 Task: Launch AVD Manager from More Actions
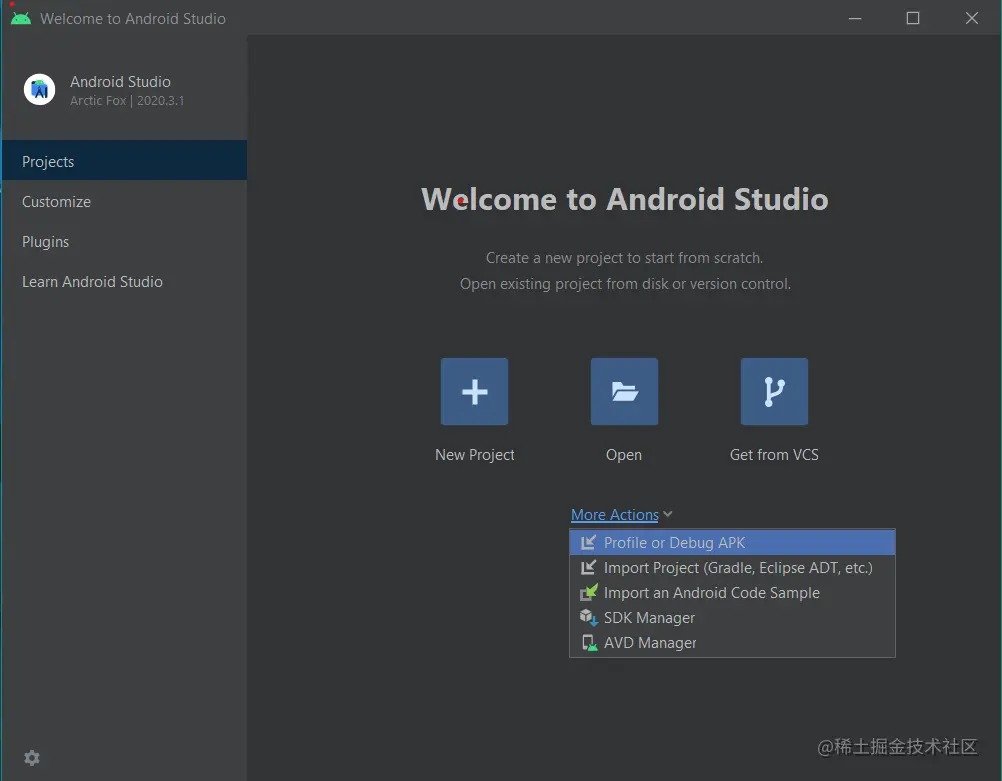(732, 642)
